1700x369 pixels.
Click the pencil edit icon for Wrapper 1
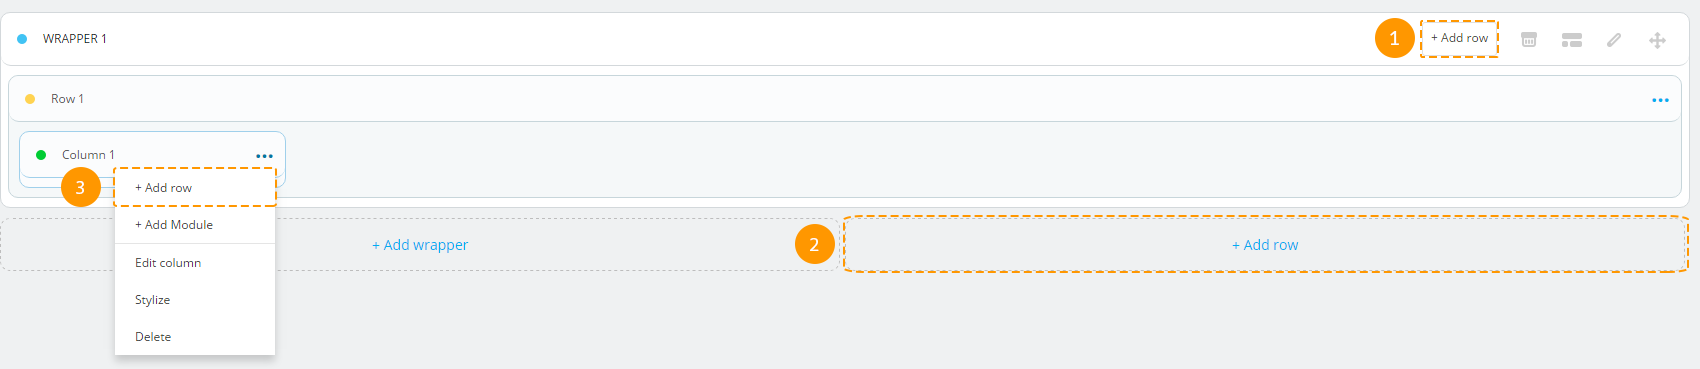[x=1614, y=40]
